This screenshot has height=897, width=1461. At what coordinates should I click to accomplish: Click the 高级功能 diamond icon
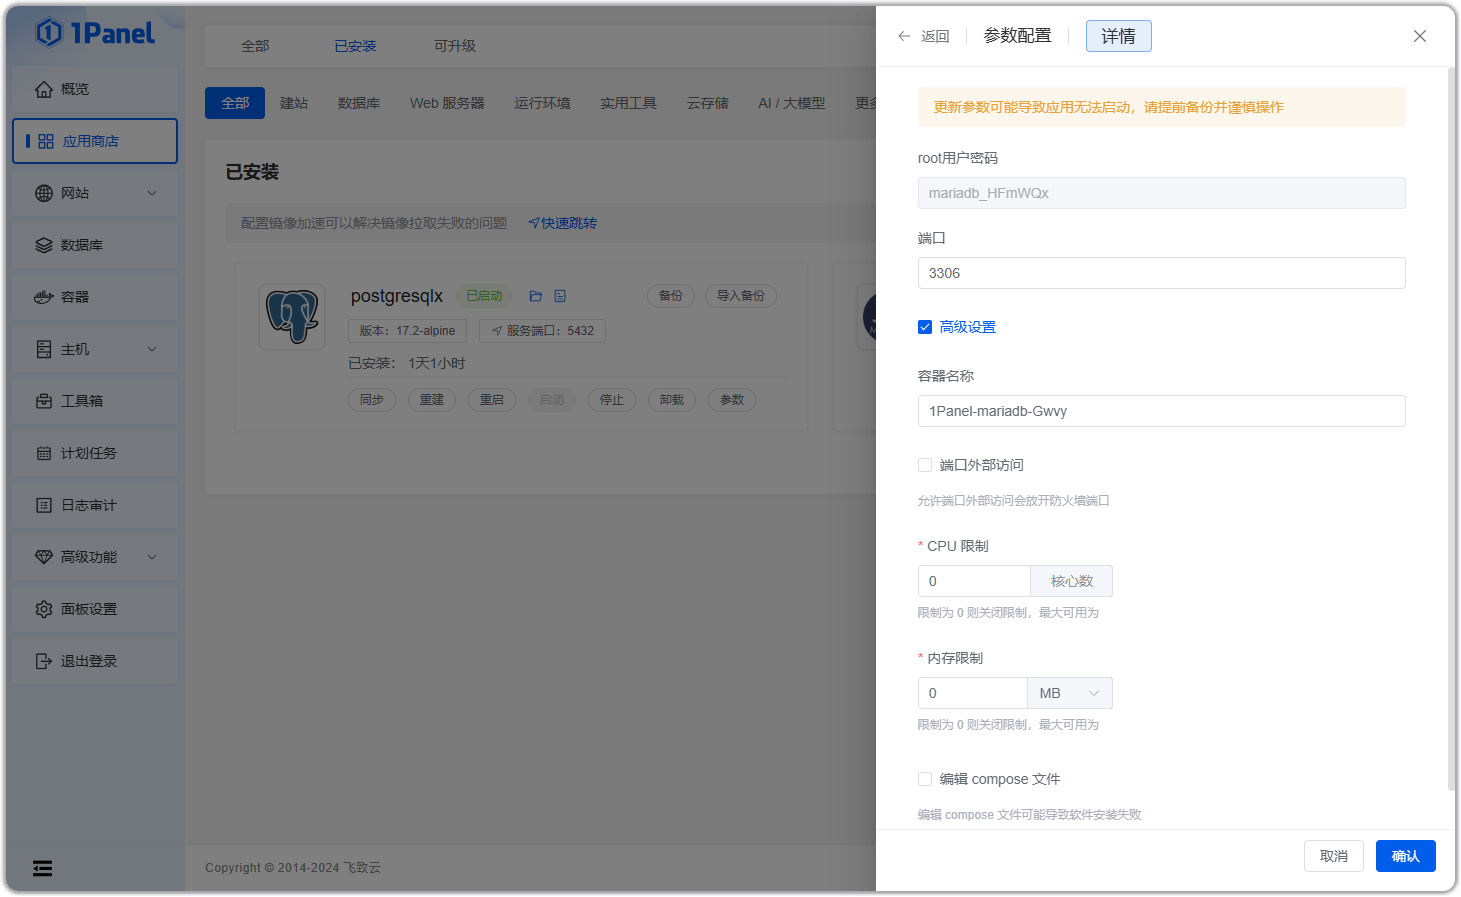click(44, 557)
